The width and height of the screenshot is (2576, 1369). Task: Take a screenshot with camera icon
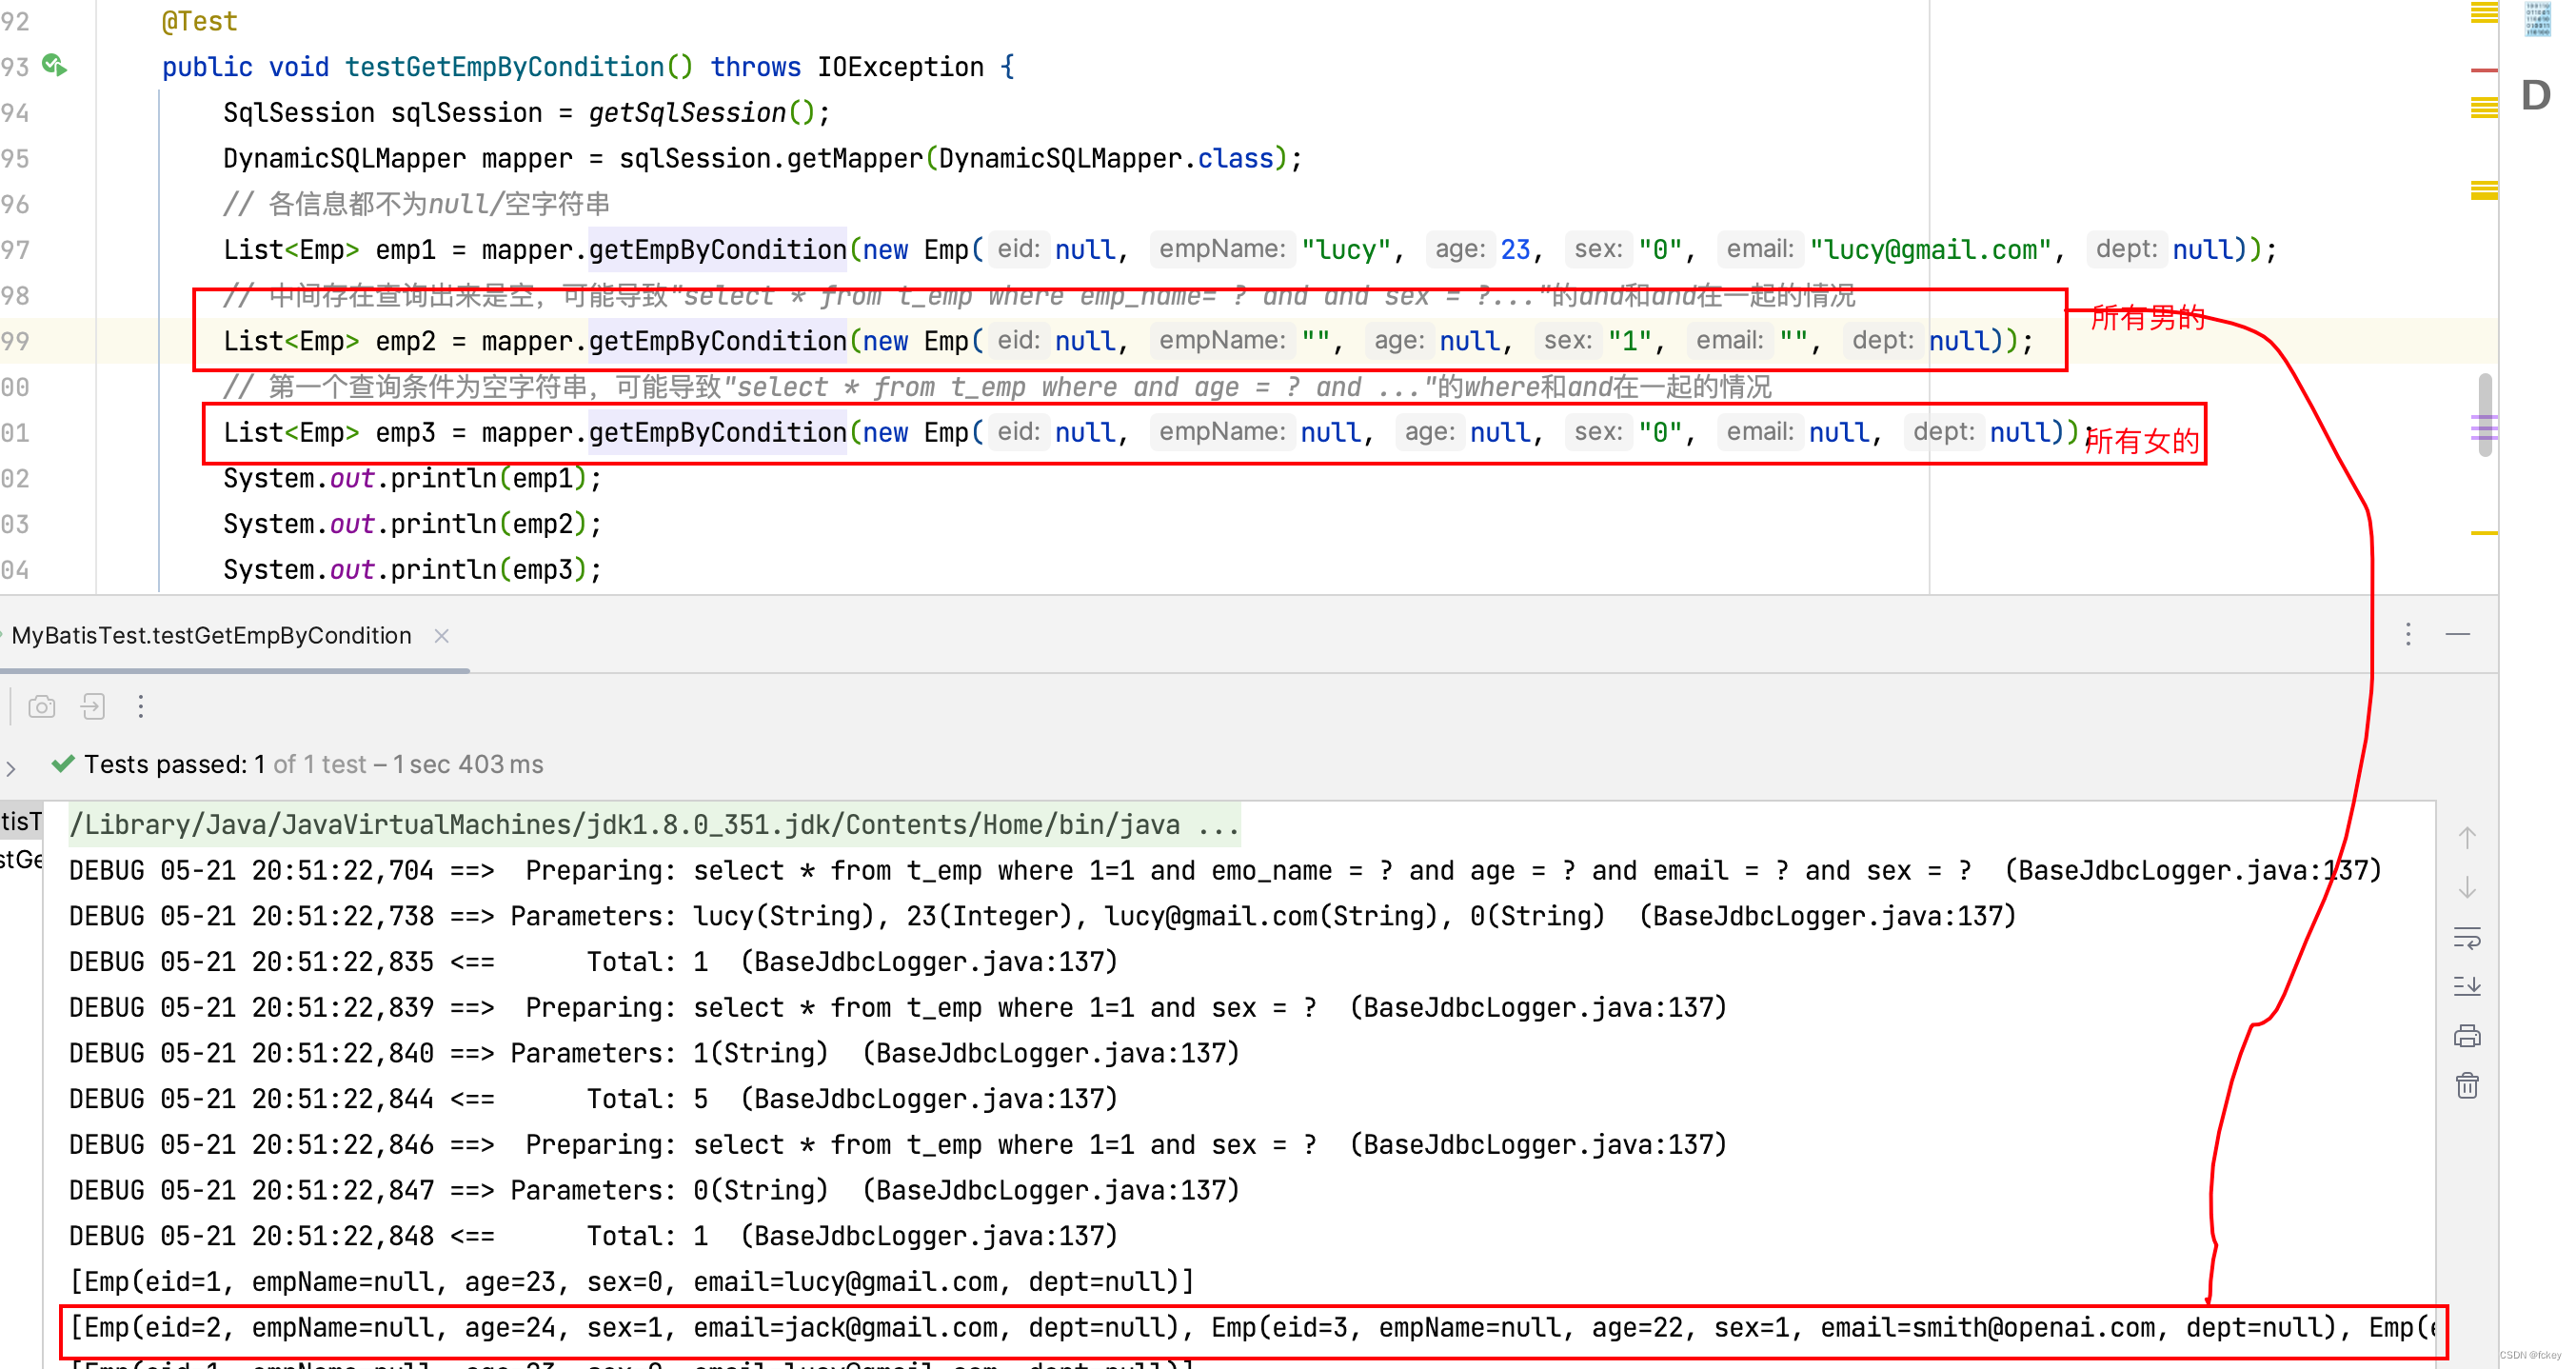pyautogui.click(x=41, y=707)
